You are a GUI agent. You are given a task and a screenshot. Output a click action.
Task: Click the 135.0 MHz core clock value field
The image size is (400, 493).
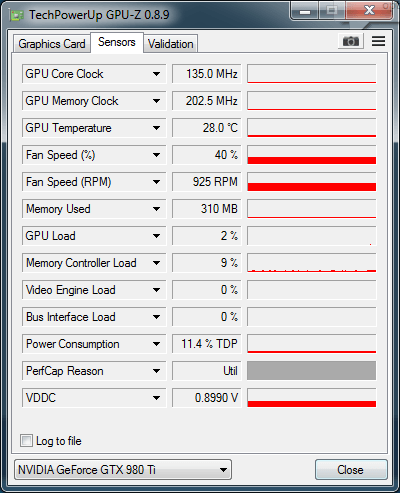pos(207,74)
